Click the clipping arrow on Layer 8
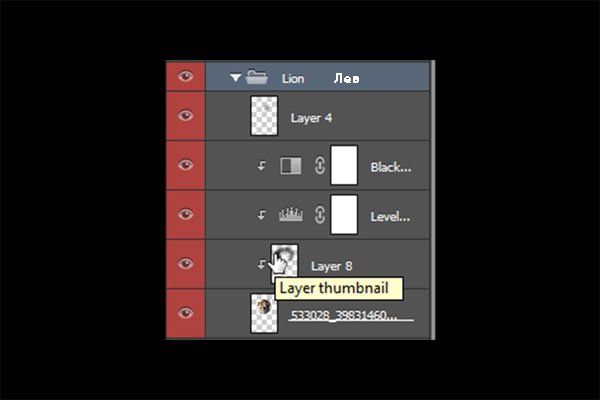600x400 pixels. [261, 264]
